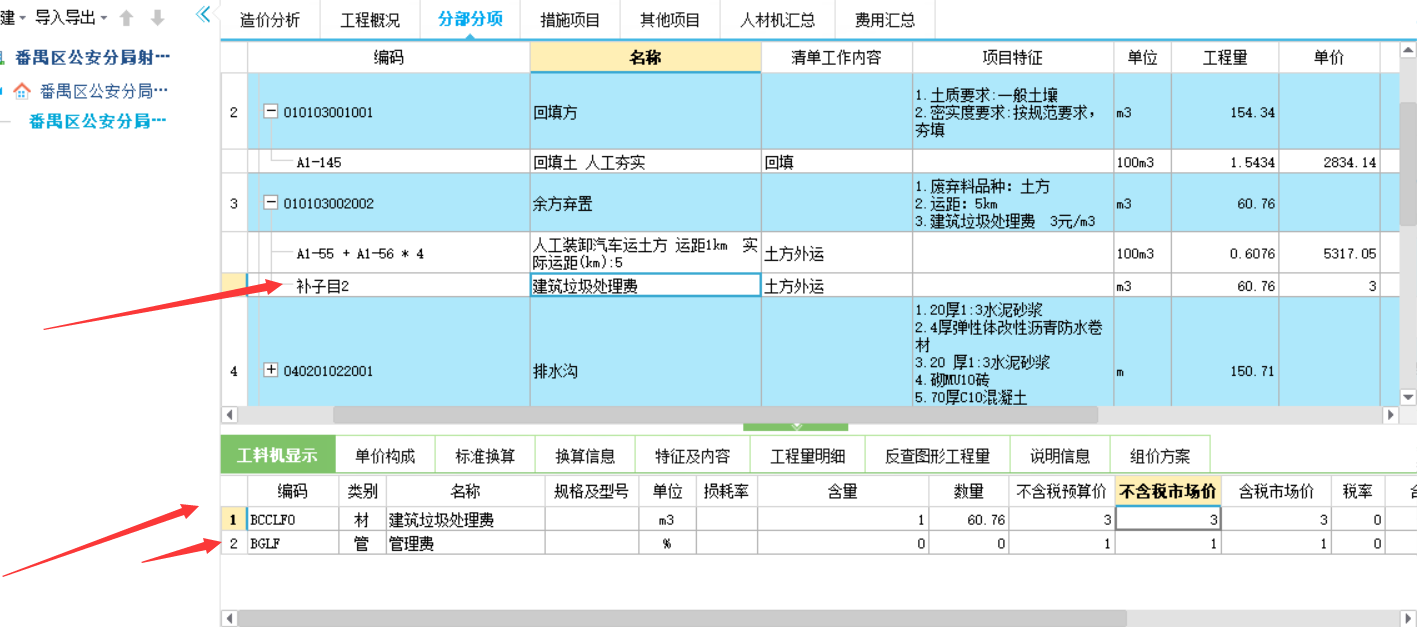Viewport: 1417px width, 627px height.
Task: Click the 工程量 column header
Action: pyautogui.click(x=1225, y=58)
